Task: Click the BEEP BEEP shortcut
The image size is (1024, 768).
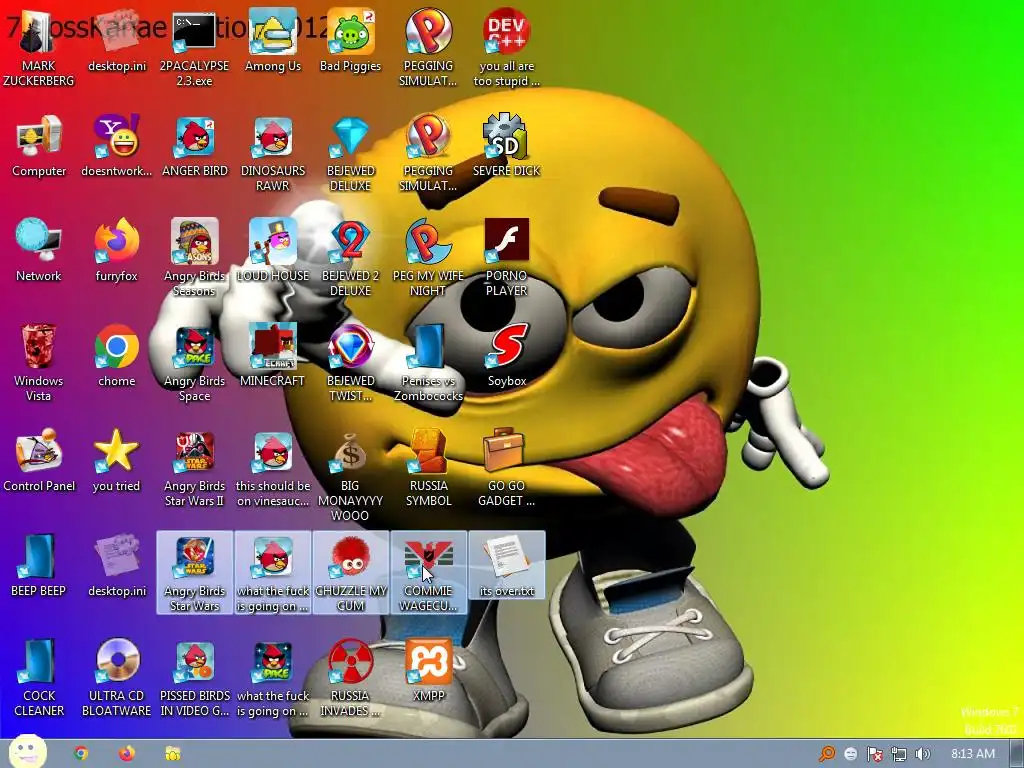Action: (39, 566)
